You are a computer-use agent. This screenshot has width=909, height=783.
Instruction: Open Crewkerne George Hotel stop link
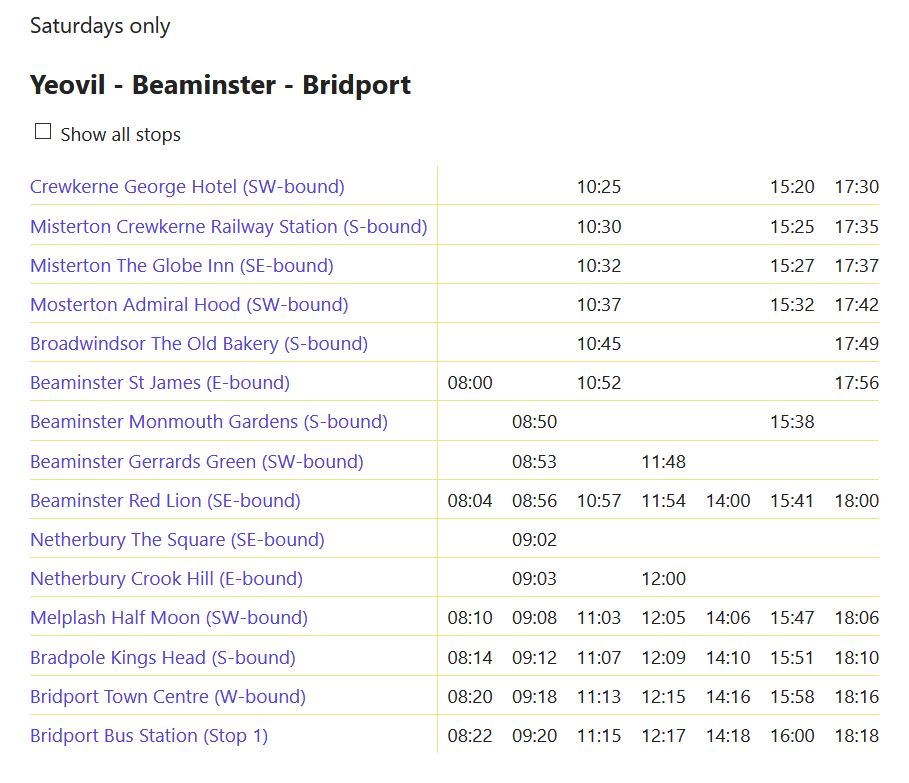tap(187, 187)
